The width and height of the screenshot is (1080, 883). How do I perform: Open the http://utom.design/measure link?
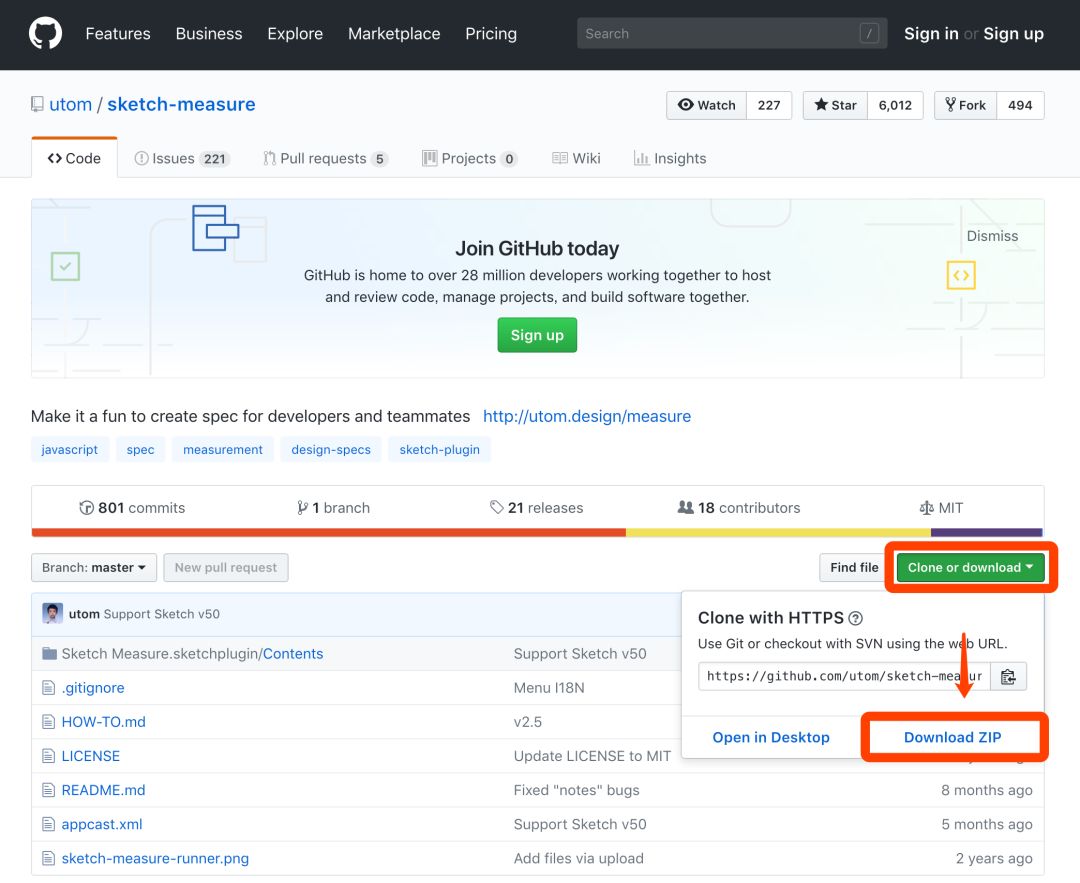[x=587, y=416]
